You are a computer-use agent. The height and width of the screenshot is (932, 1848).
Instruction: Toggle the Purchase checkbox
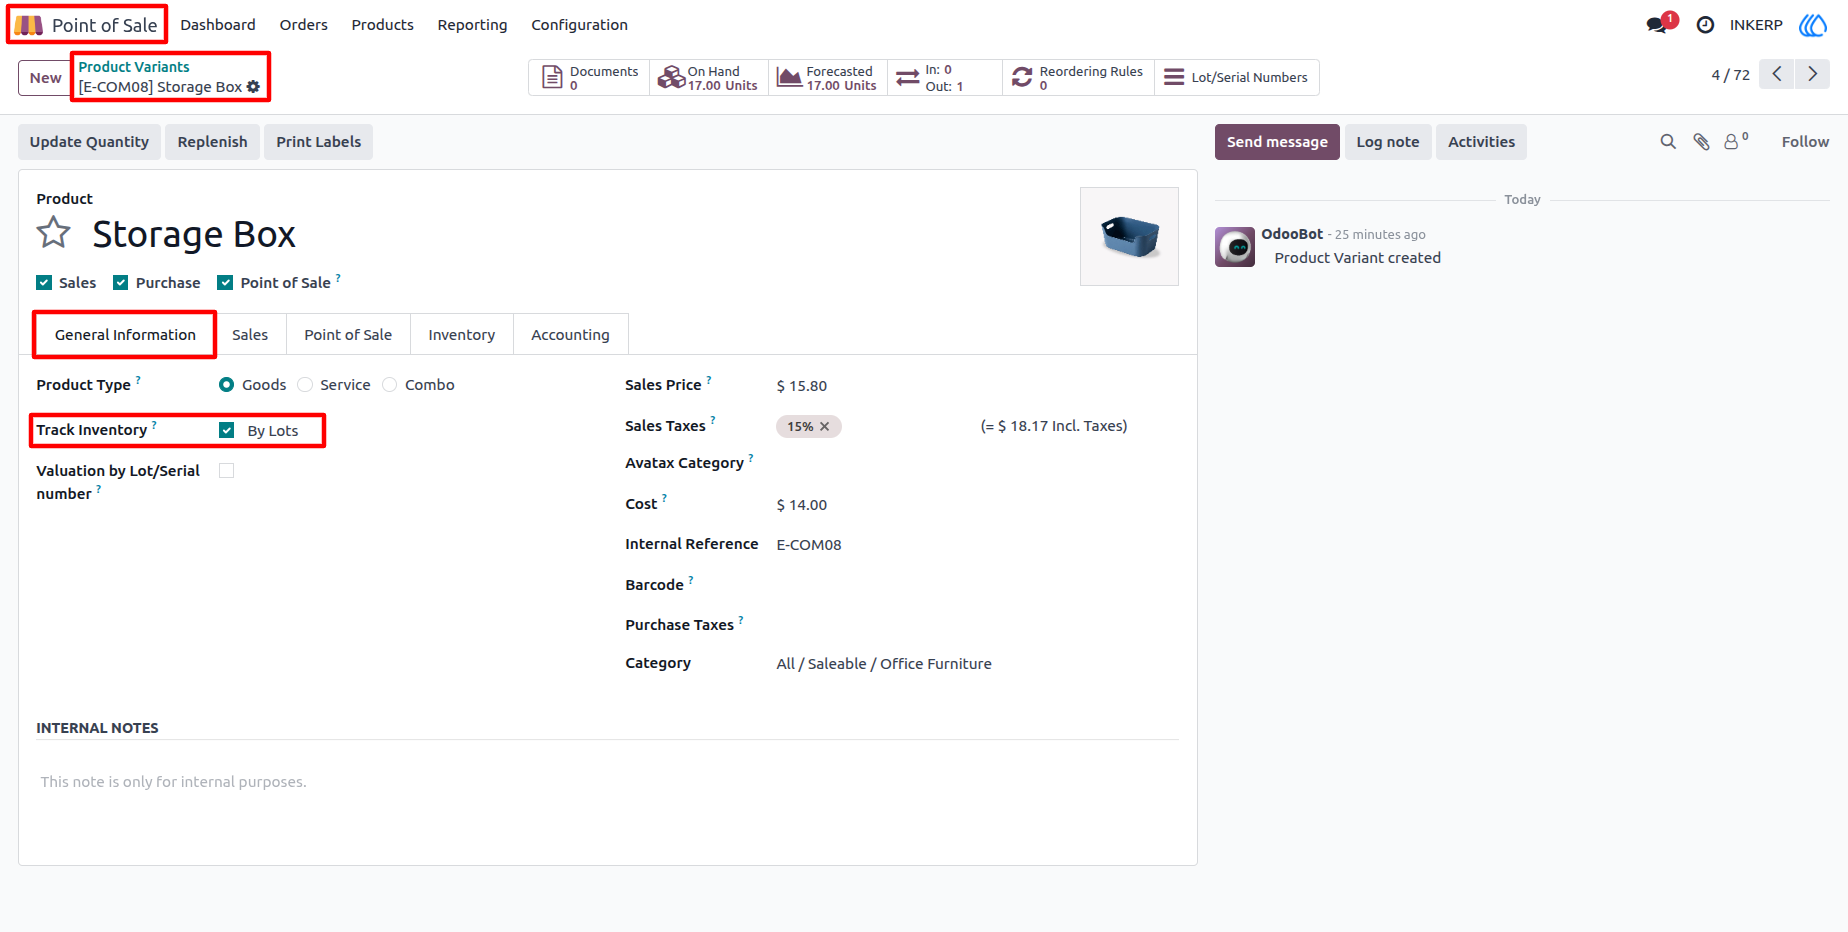(121, 283)
